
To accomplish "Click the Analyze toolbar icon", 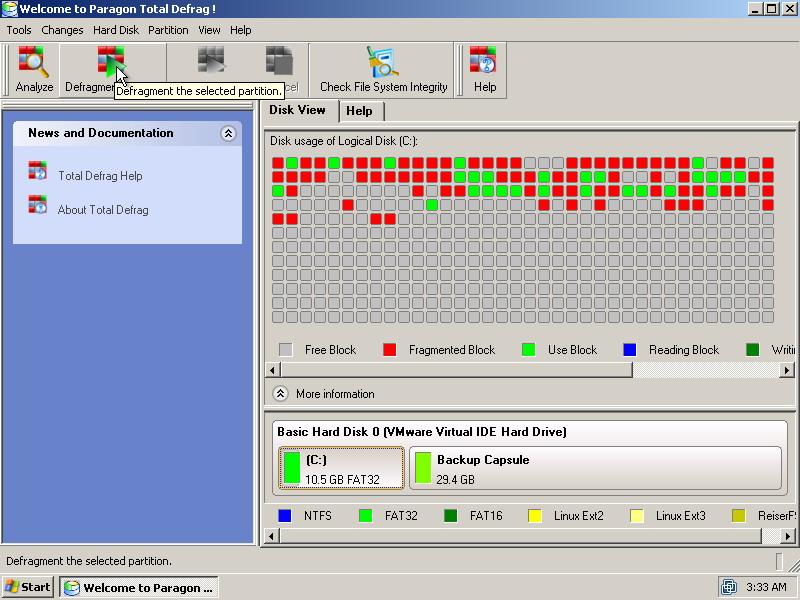I will [34, 61].
